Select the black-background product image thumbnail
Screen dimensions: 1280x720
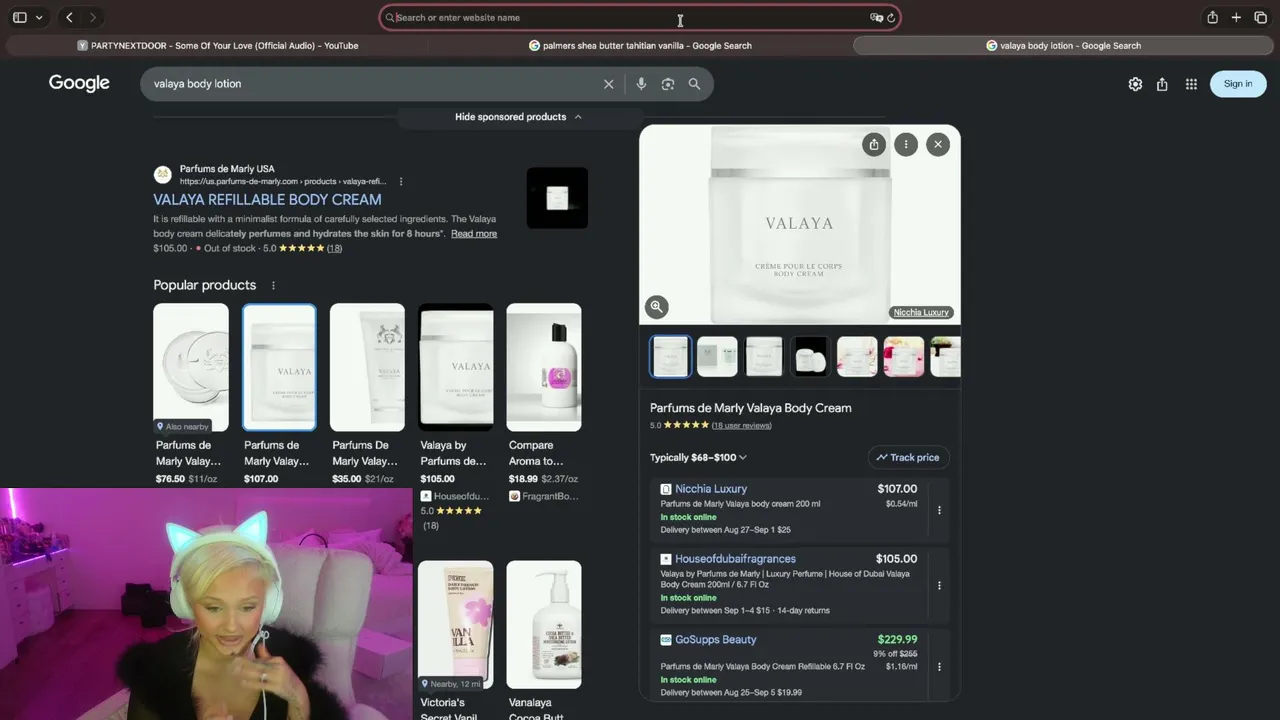coord(811,357)
